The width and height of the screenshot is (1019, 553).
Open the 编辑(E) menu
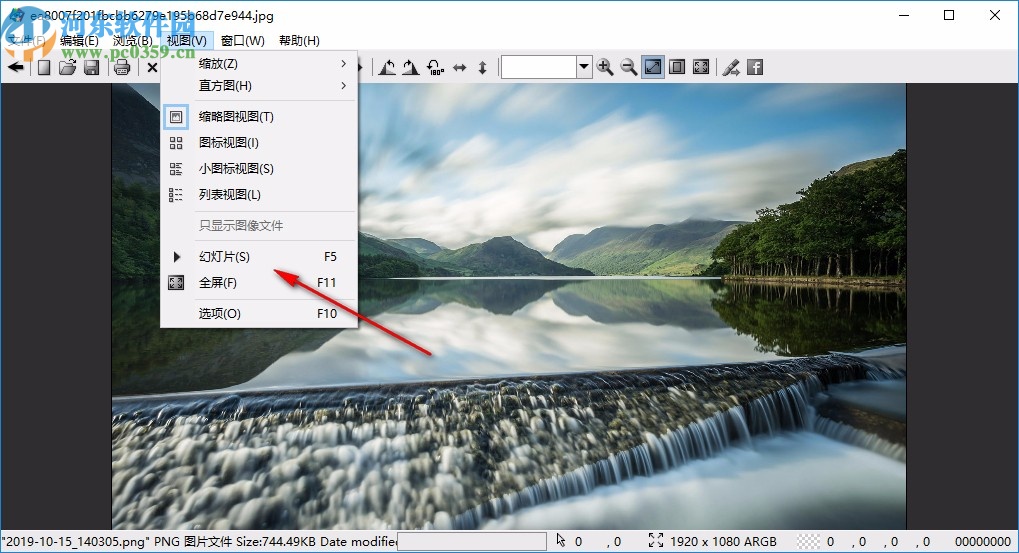click(x=79, y=40)
